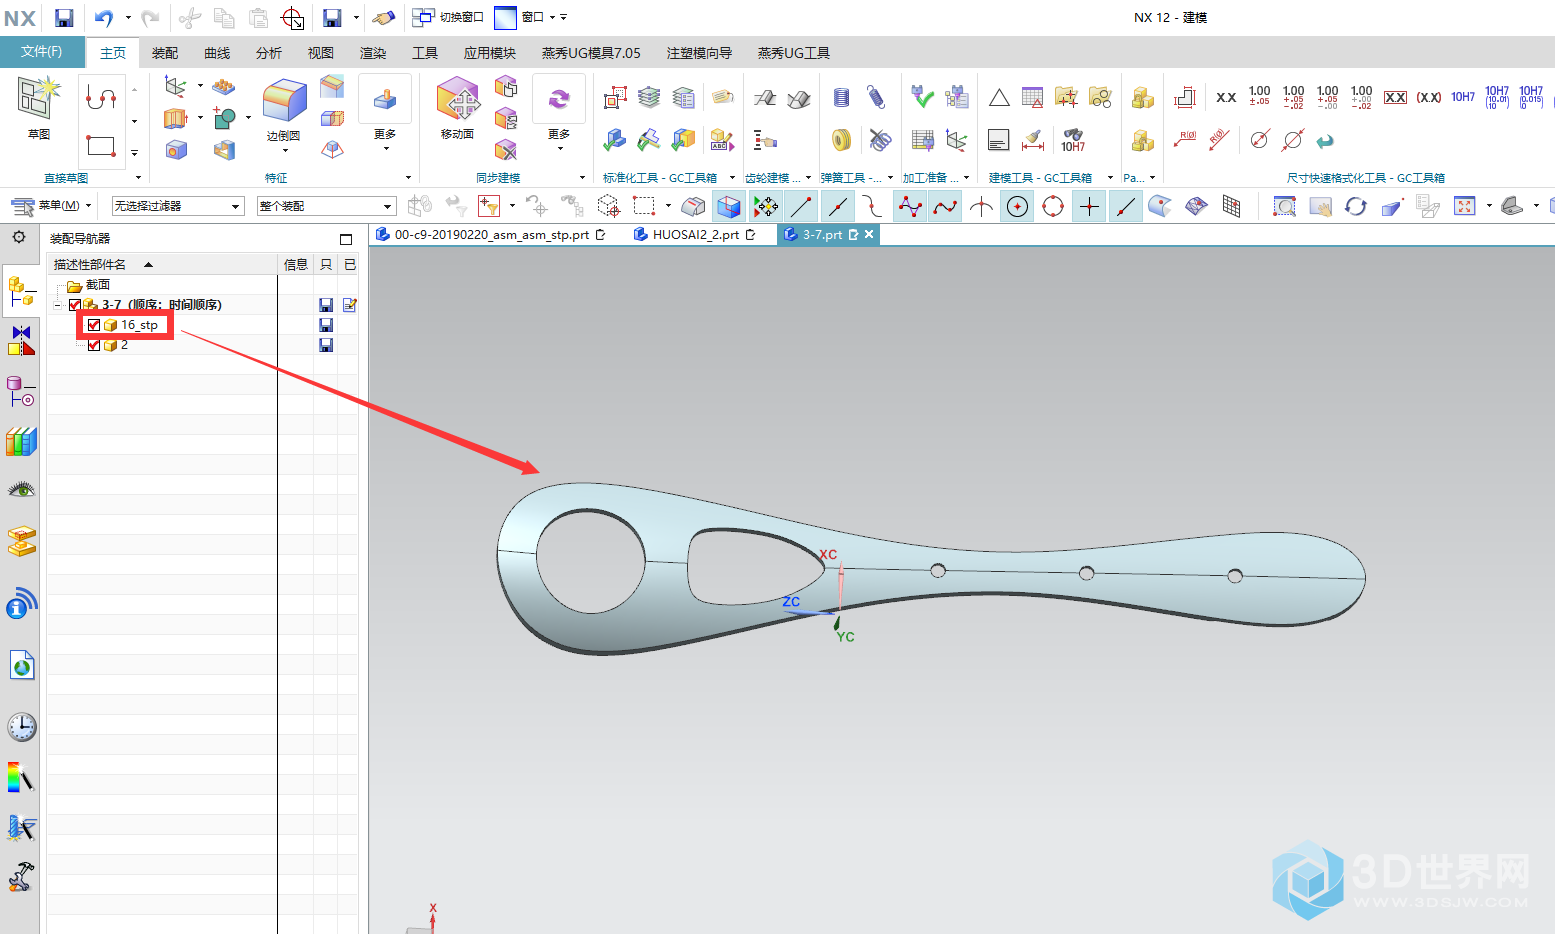1555x934 pixels.
Task: Click the blue 10H7 fit tolerance icon
Action: (1463, 97)
